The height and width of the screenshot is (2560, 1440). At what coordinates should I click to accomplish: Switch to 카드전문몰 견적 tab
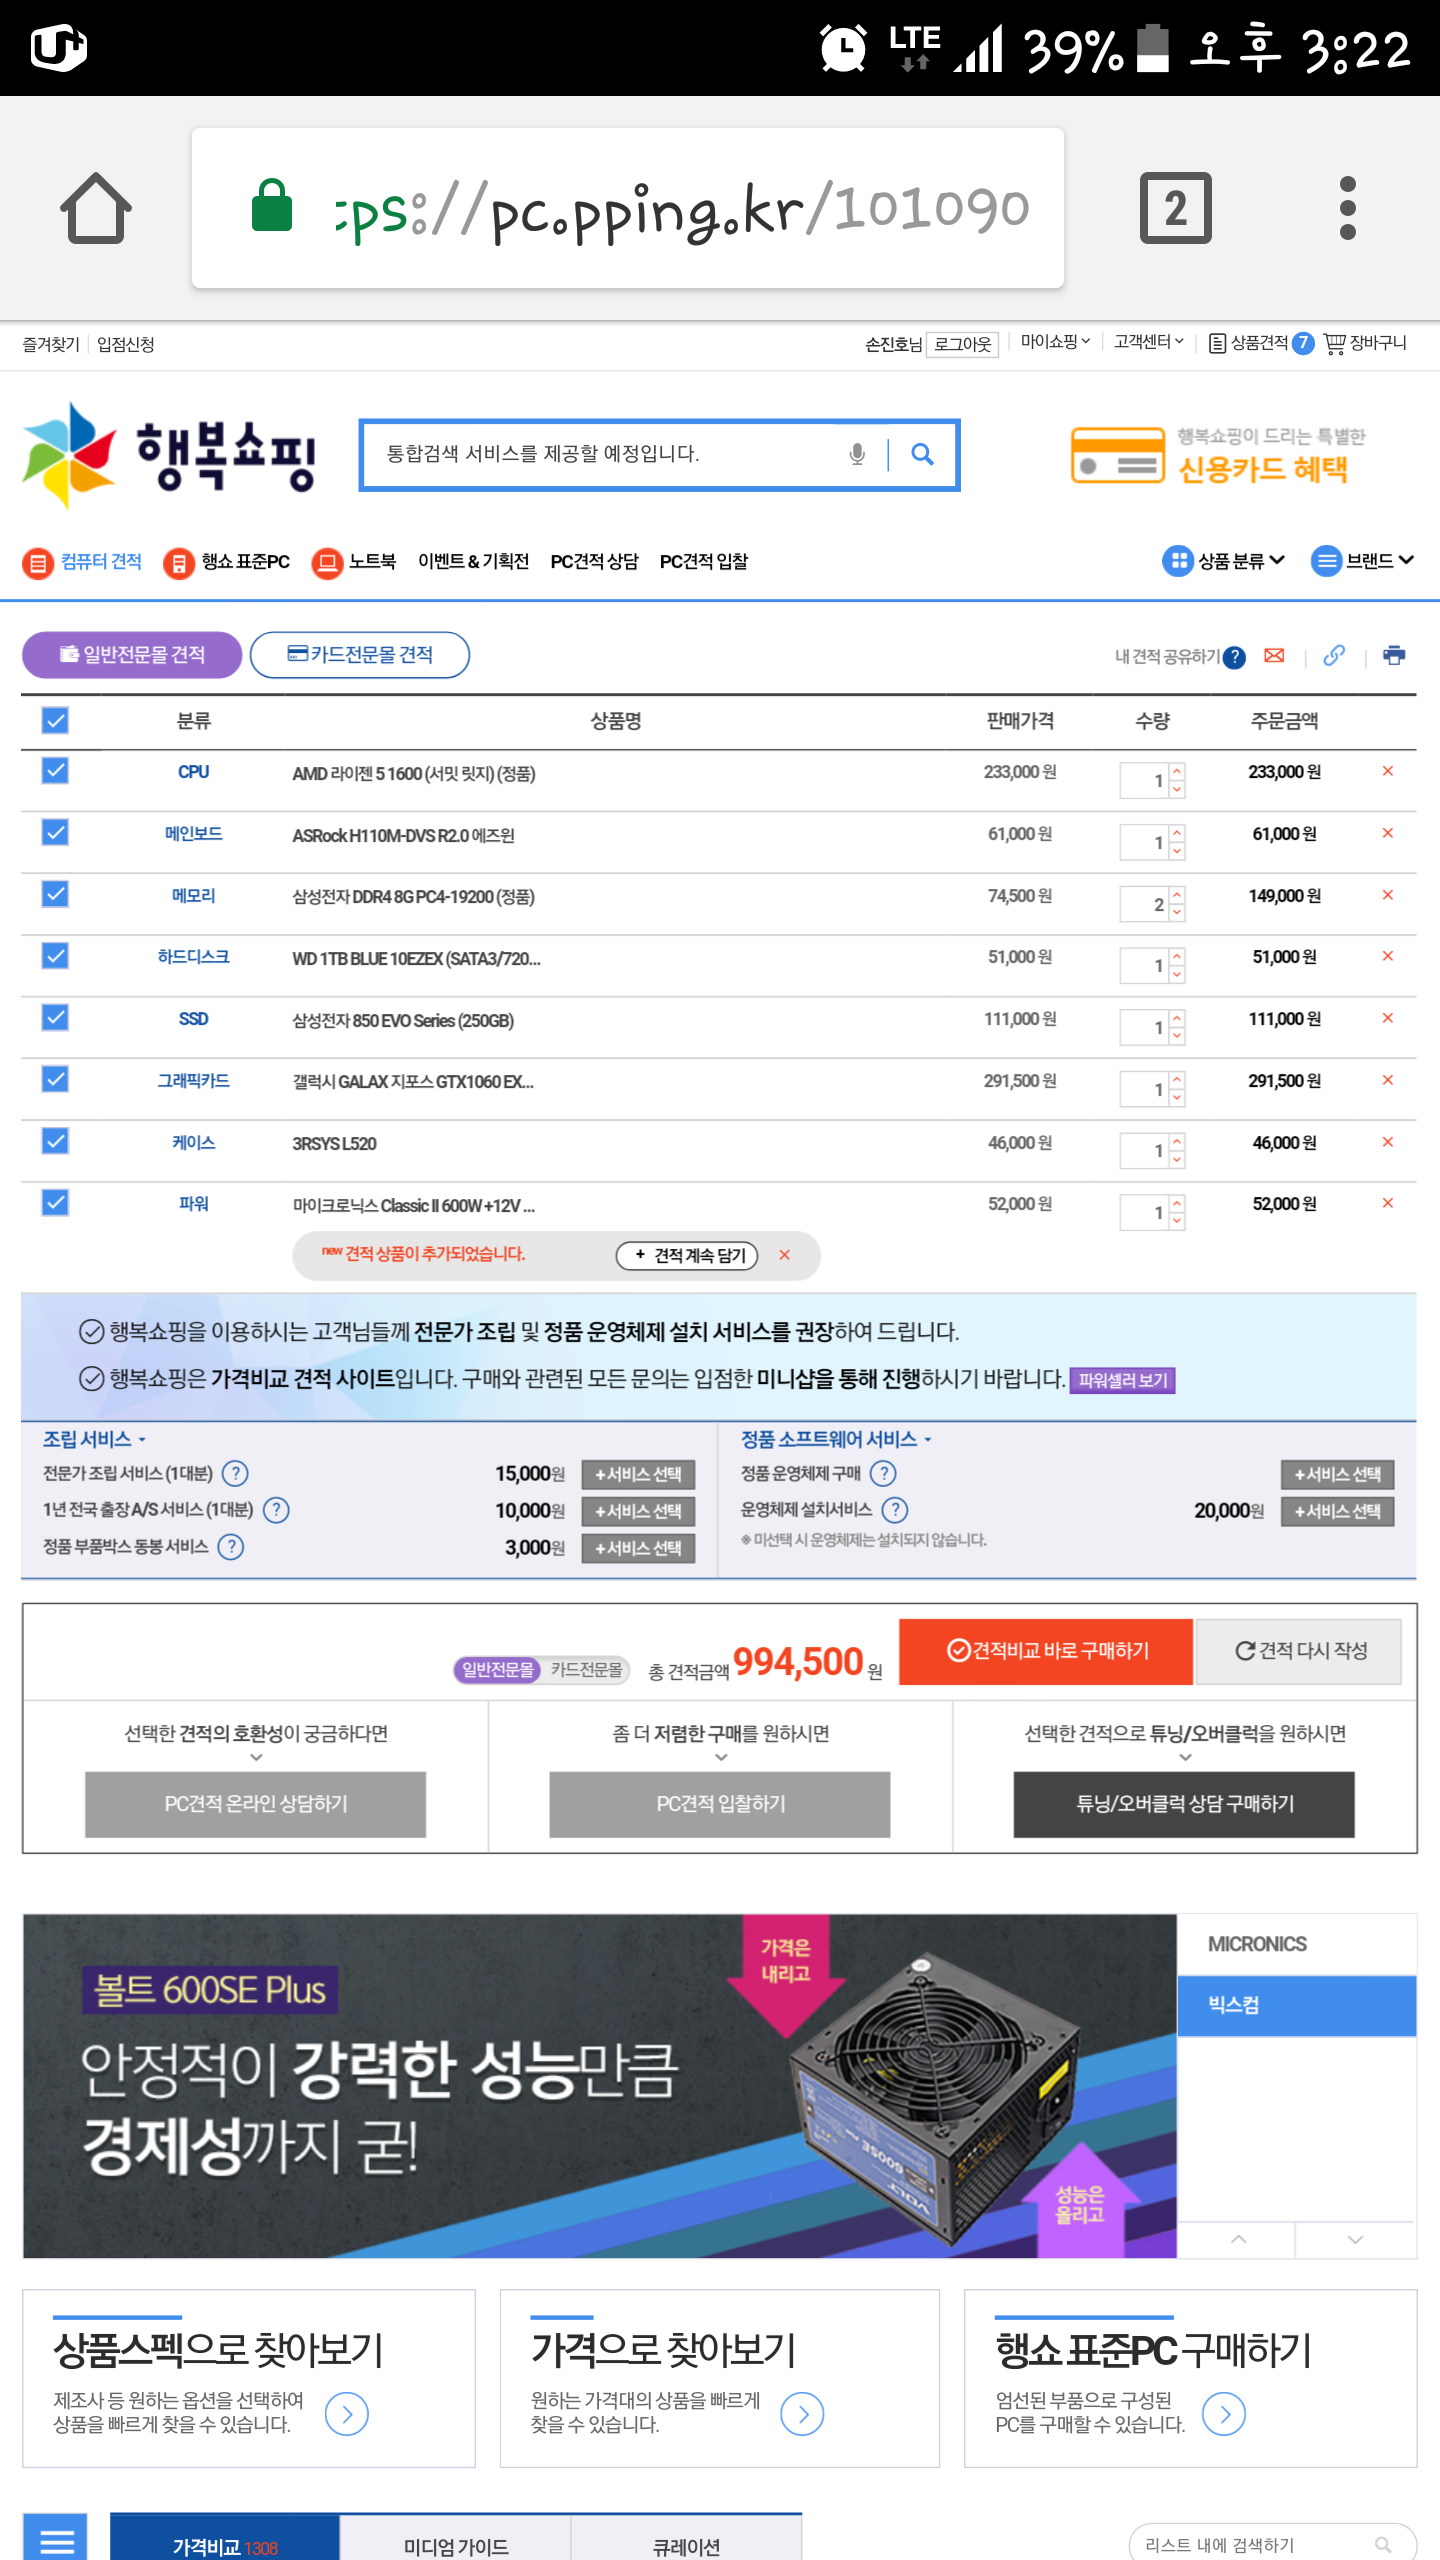click(360, 655)
